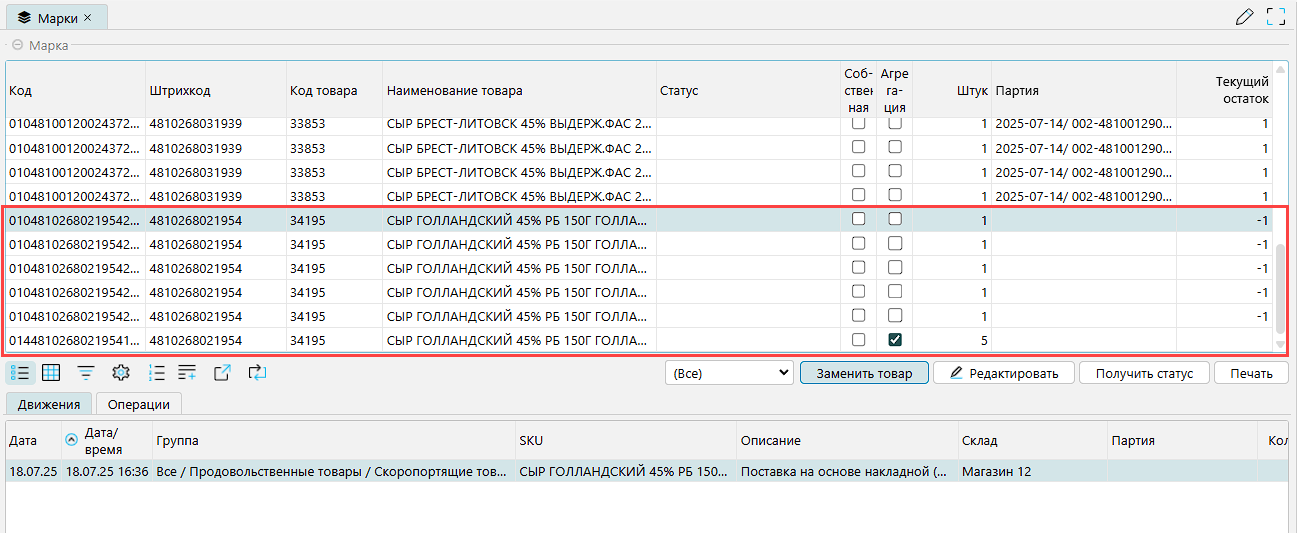Click the Получить статус button
The image size is (1297, 533).
(x=1144, y=373)
